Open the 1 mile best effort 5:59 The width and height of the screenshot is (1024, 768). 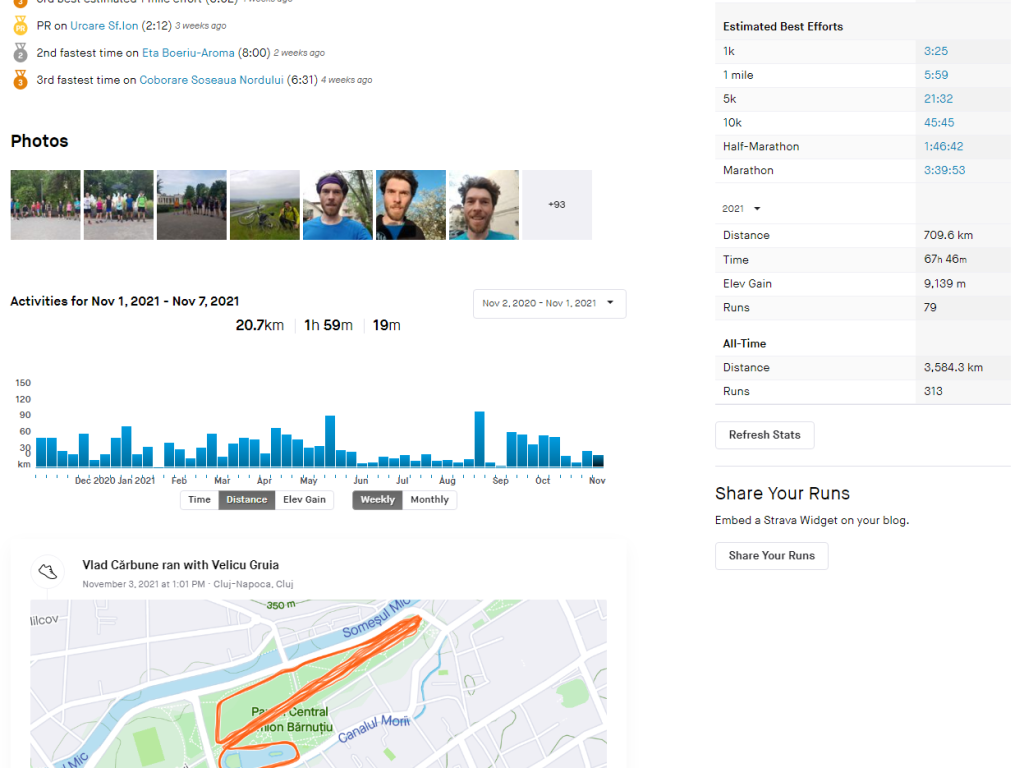click(936, 75)
